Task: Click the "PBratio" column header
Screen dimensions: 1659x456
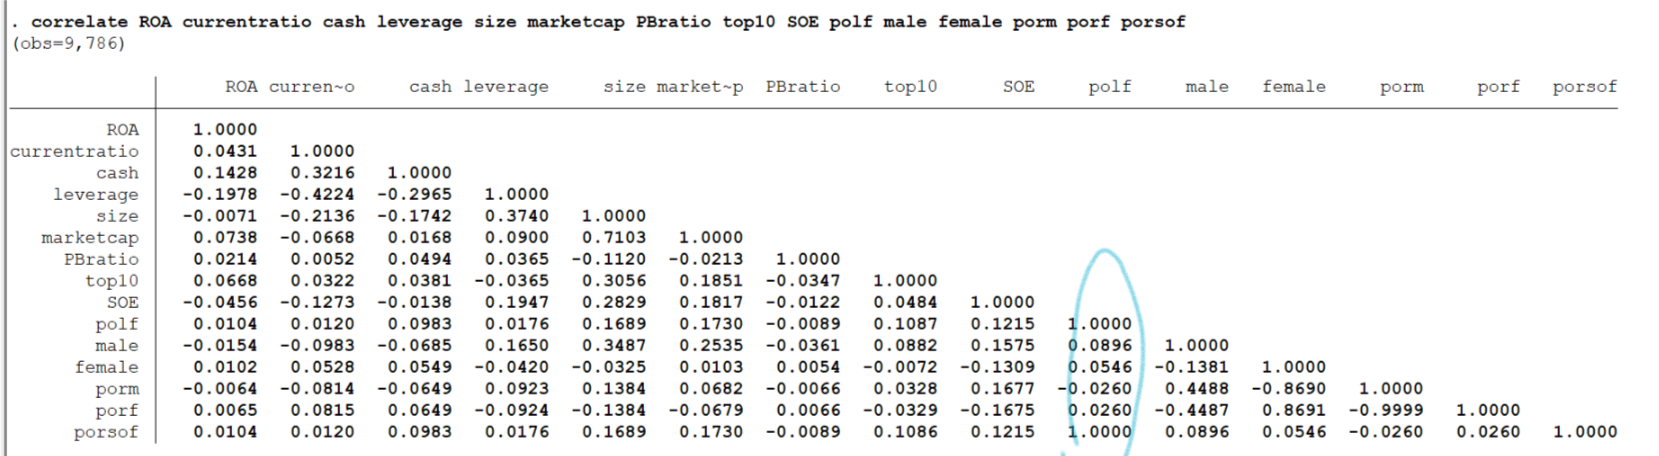Action: pos(803,87)
